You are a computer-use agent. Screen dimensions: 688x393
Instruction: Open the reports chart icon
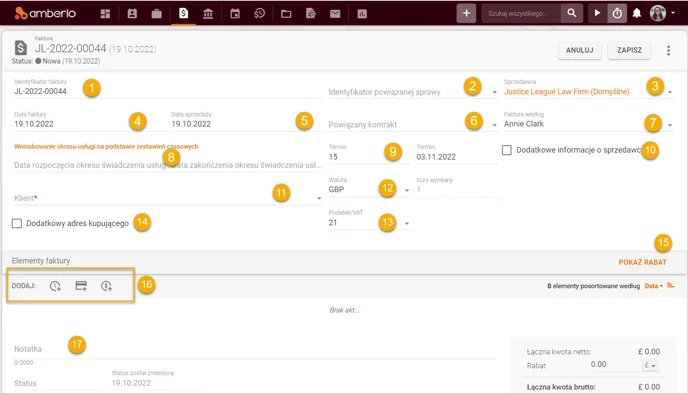(362, 14)
